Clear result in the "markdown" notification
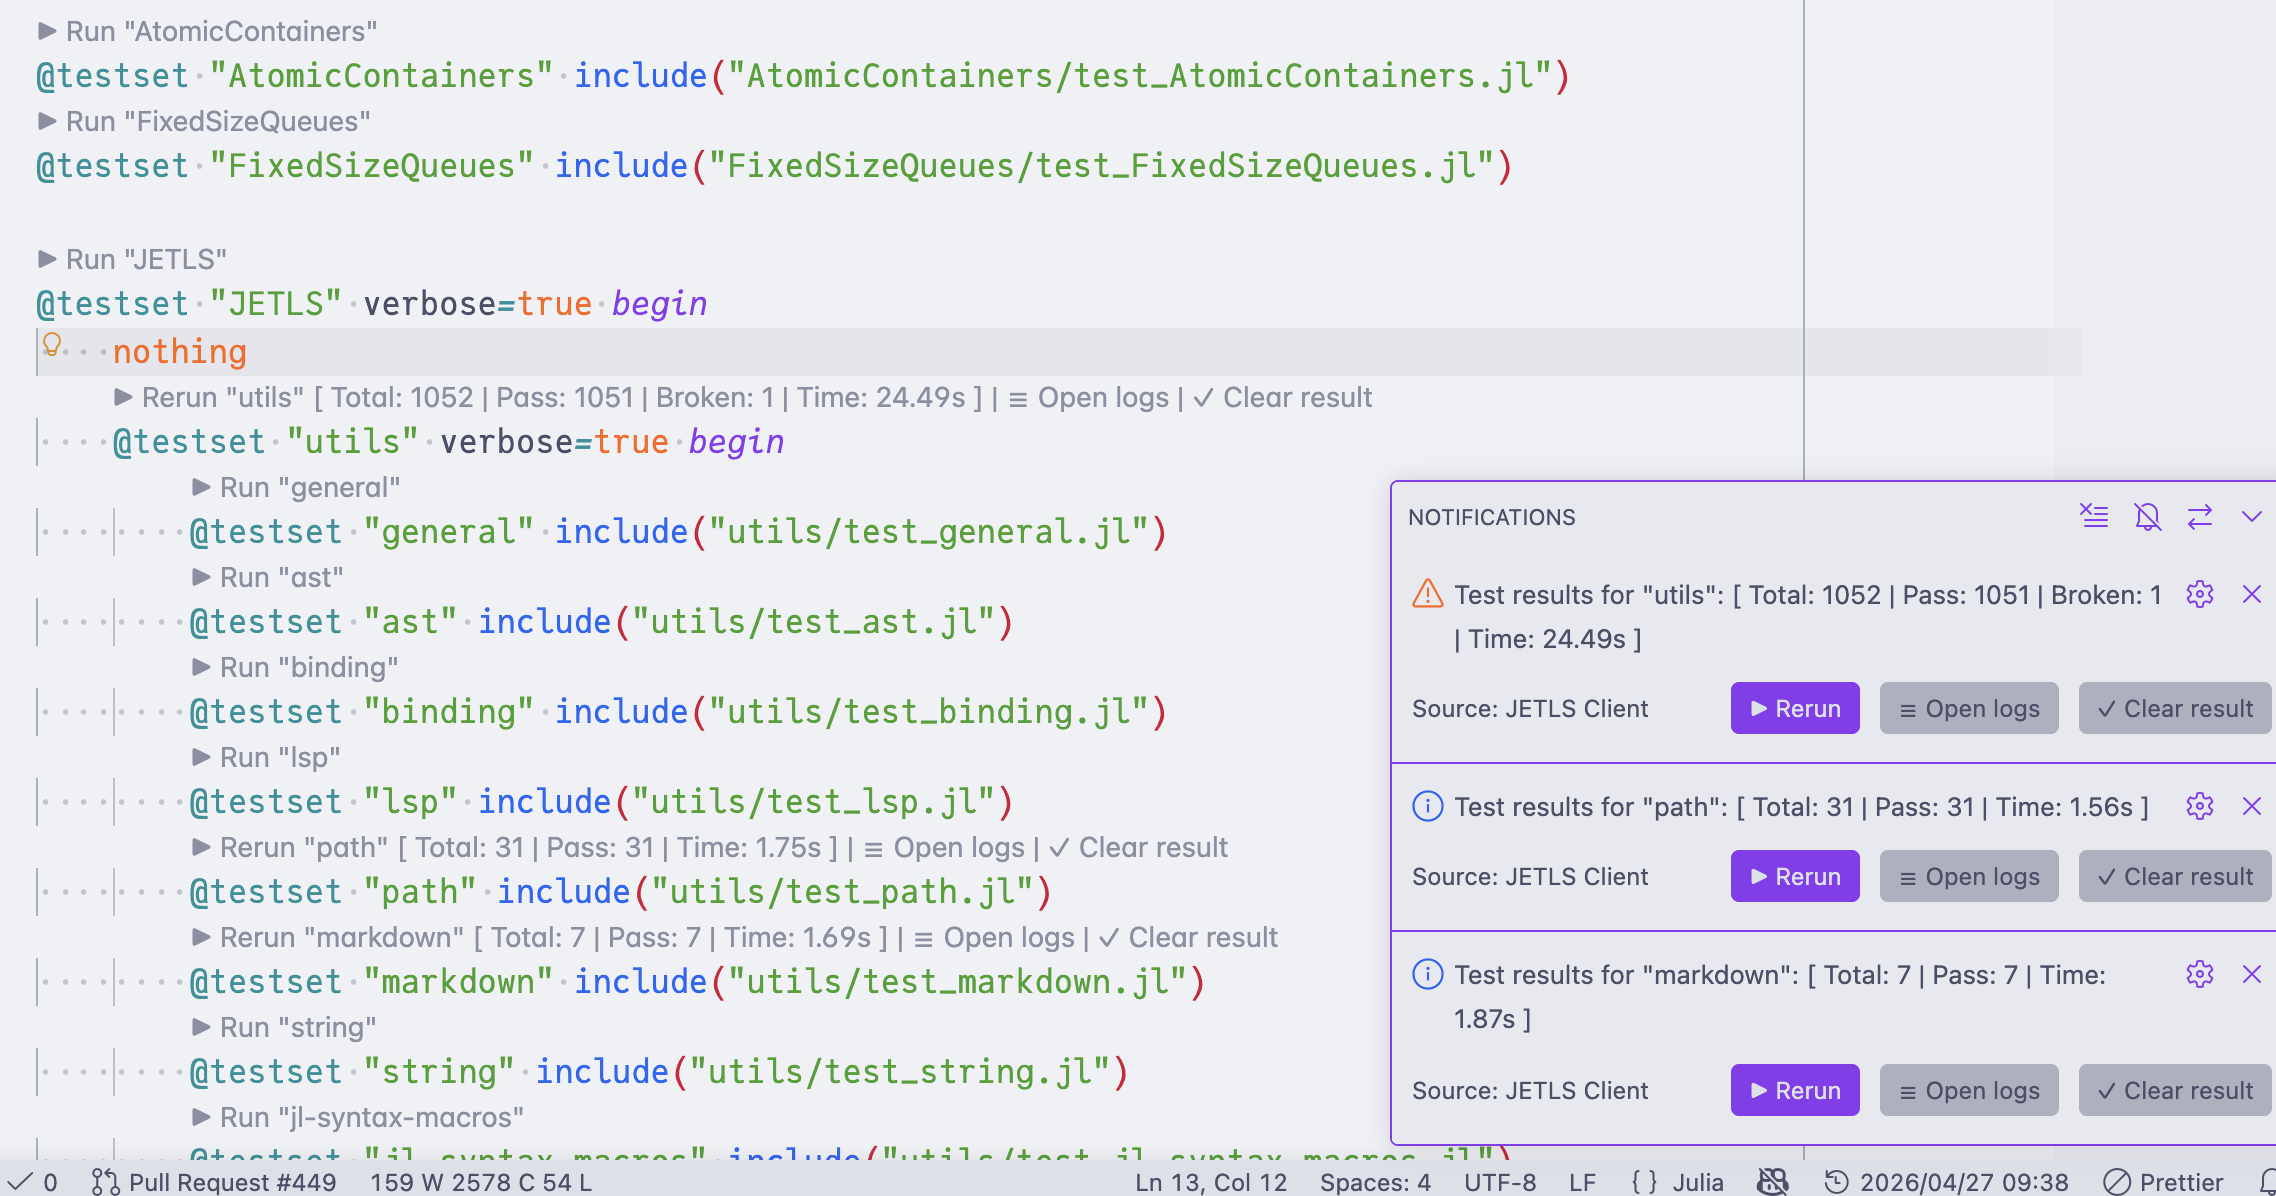This screenshot has width=2276, height=1196. click(x=2175, y=1090)
